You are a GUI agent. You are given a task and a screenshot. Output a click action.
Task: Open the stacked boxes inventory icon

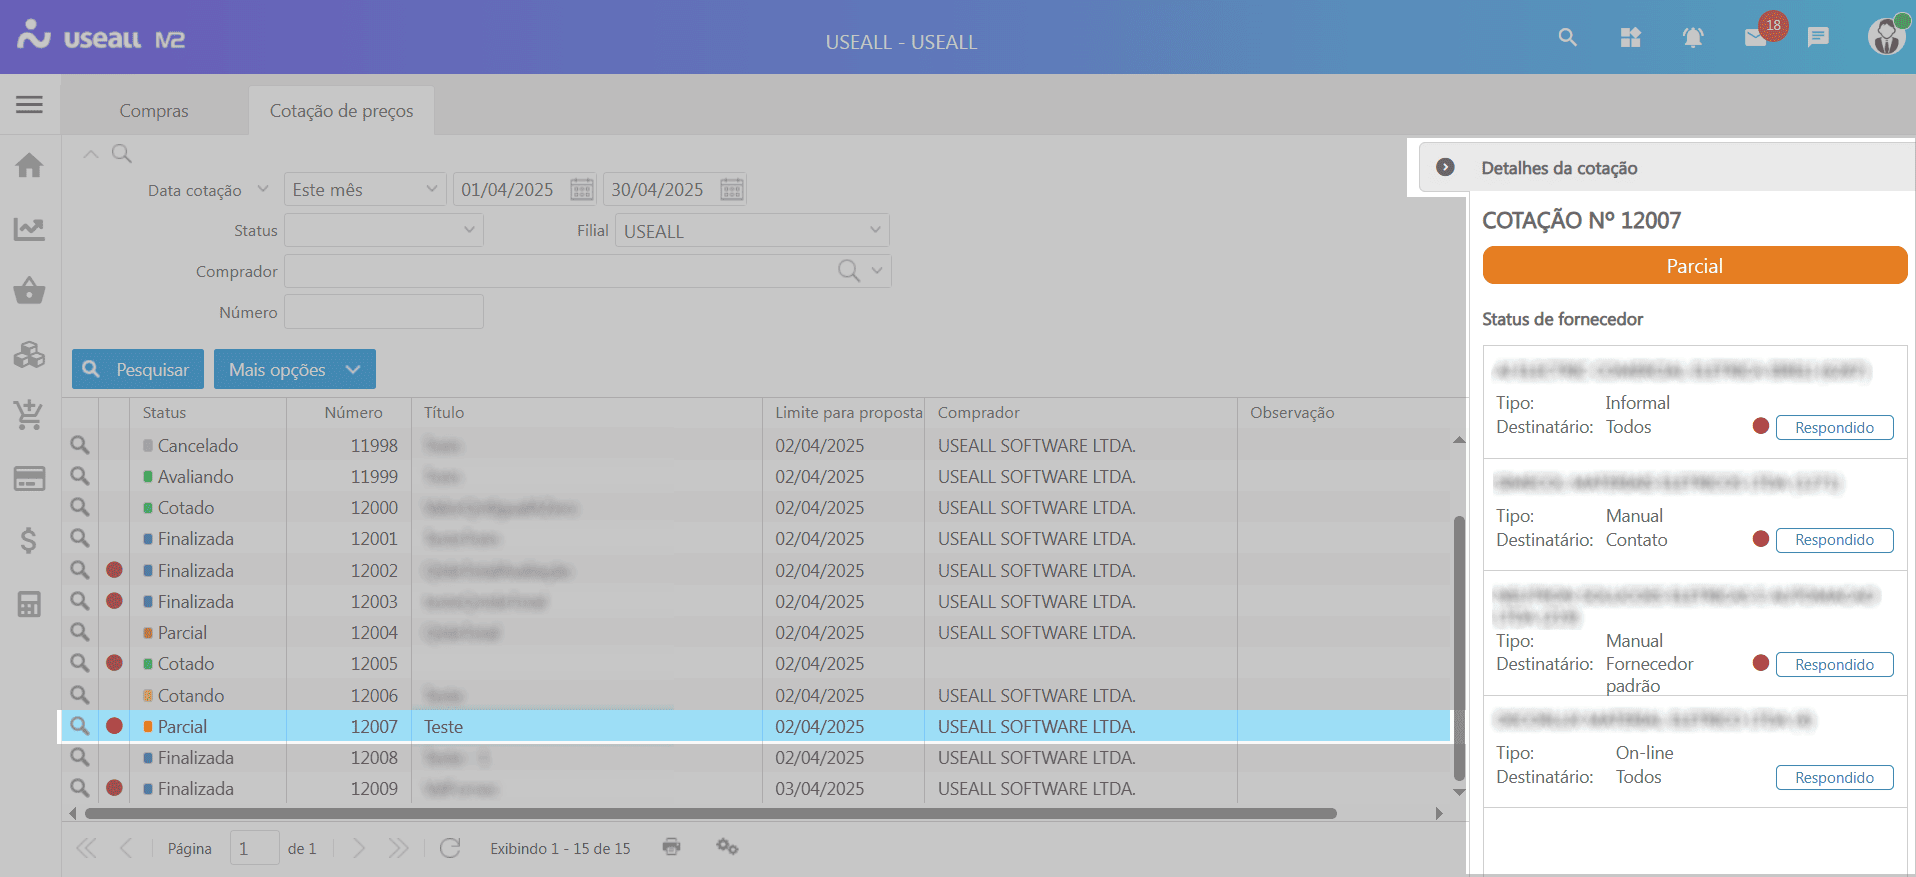pyautogui.click(x=29, y=354)
